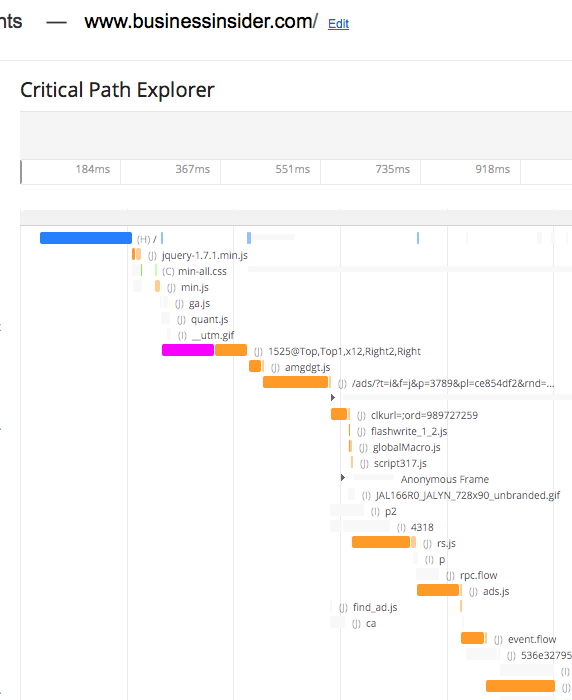Select the min.js light orange bar

pyautogui.click(x=157, y=286)
